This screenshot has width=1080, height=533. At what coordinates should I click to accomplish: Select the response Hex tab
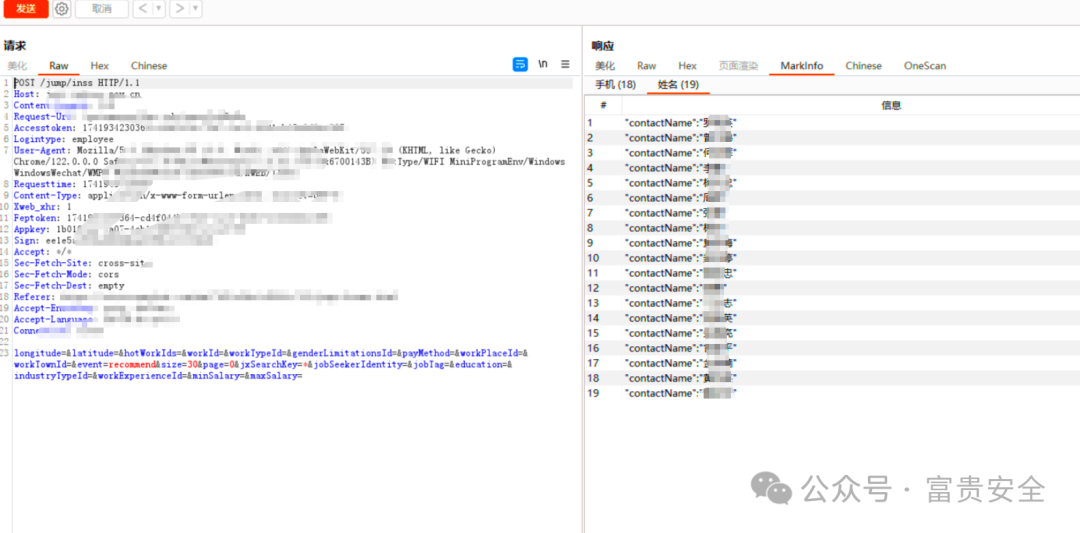tap(687, 66)
